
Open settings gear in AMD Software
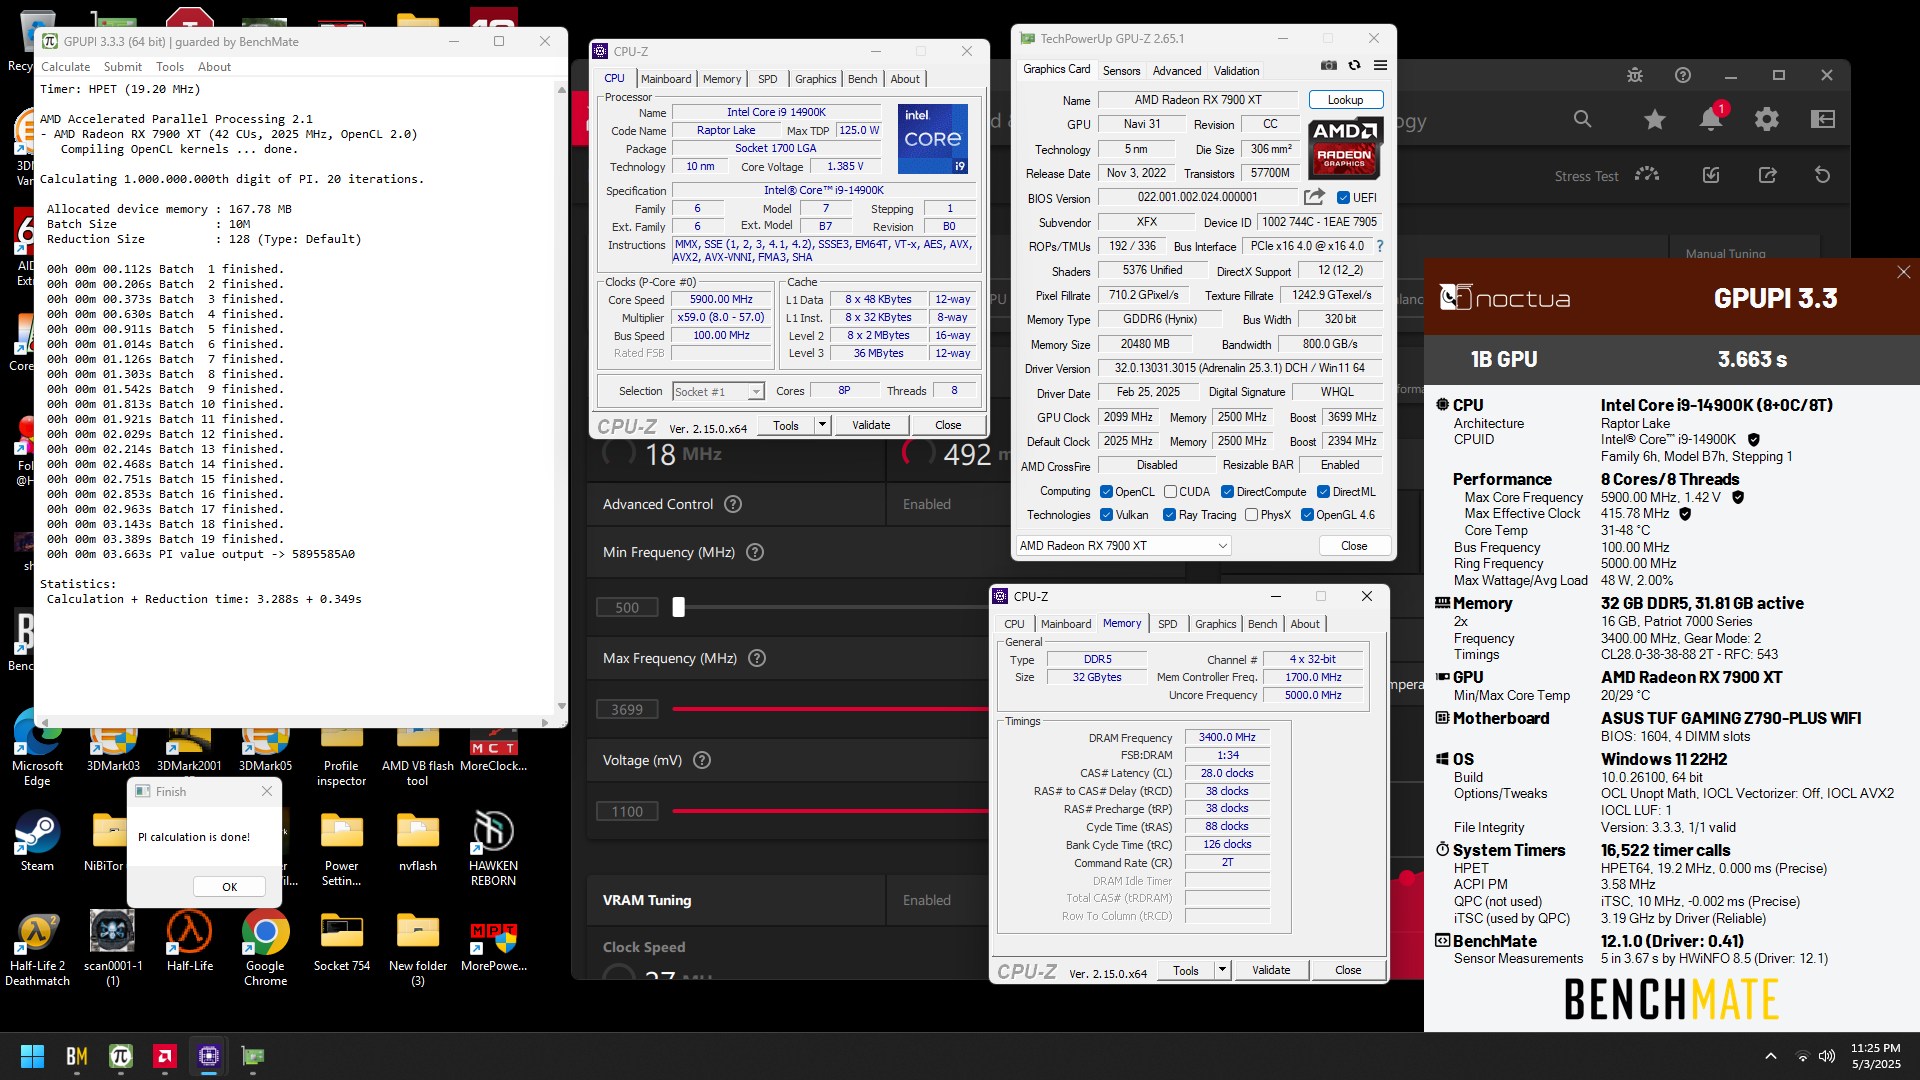pyautogui.click(x=1767, y=119)
